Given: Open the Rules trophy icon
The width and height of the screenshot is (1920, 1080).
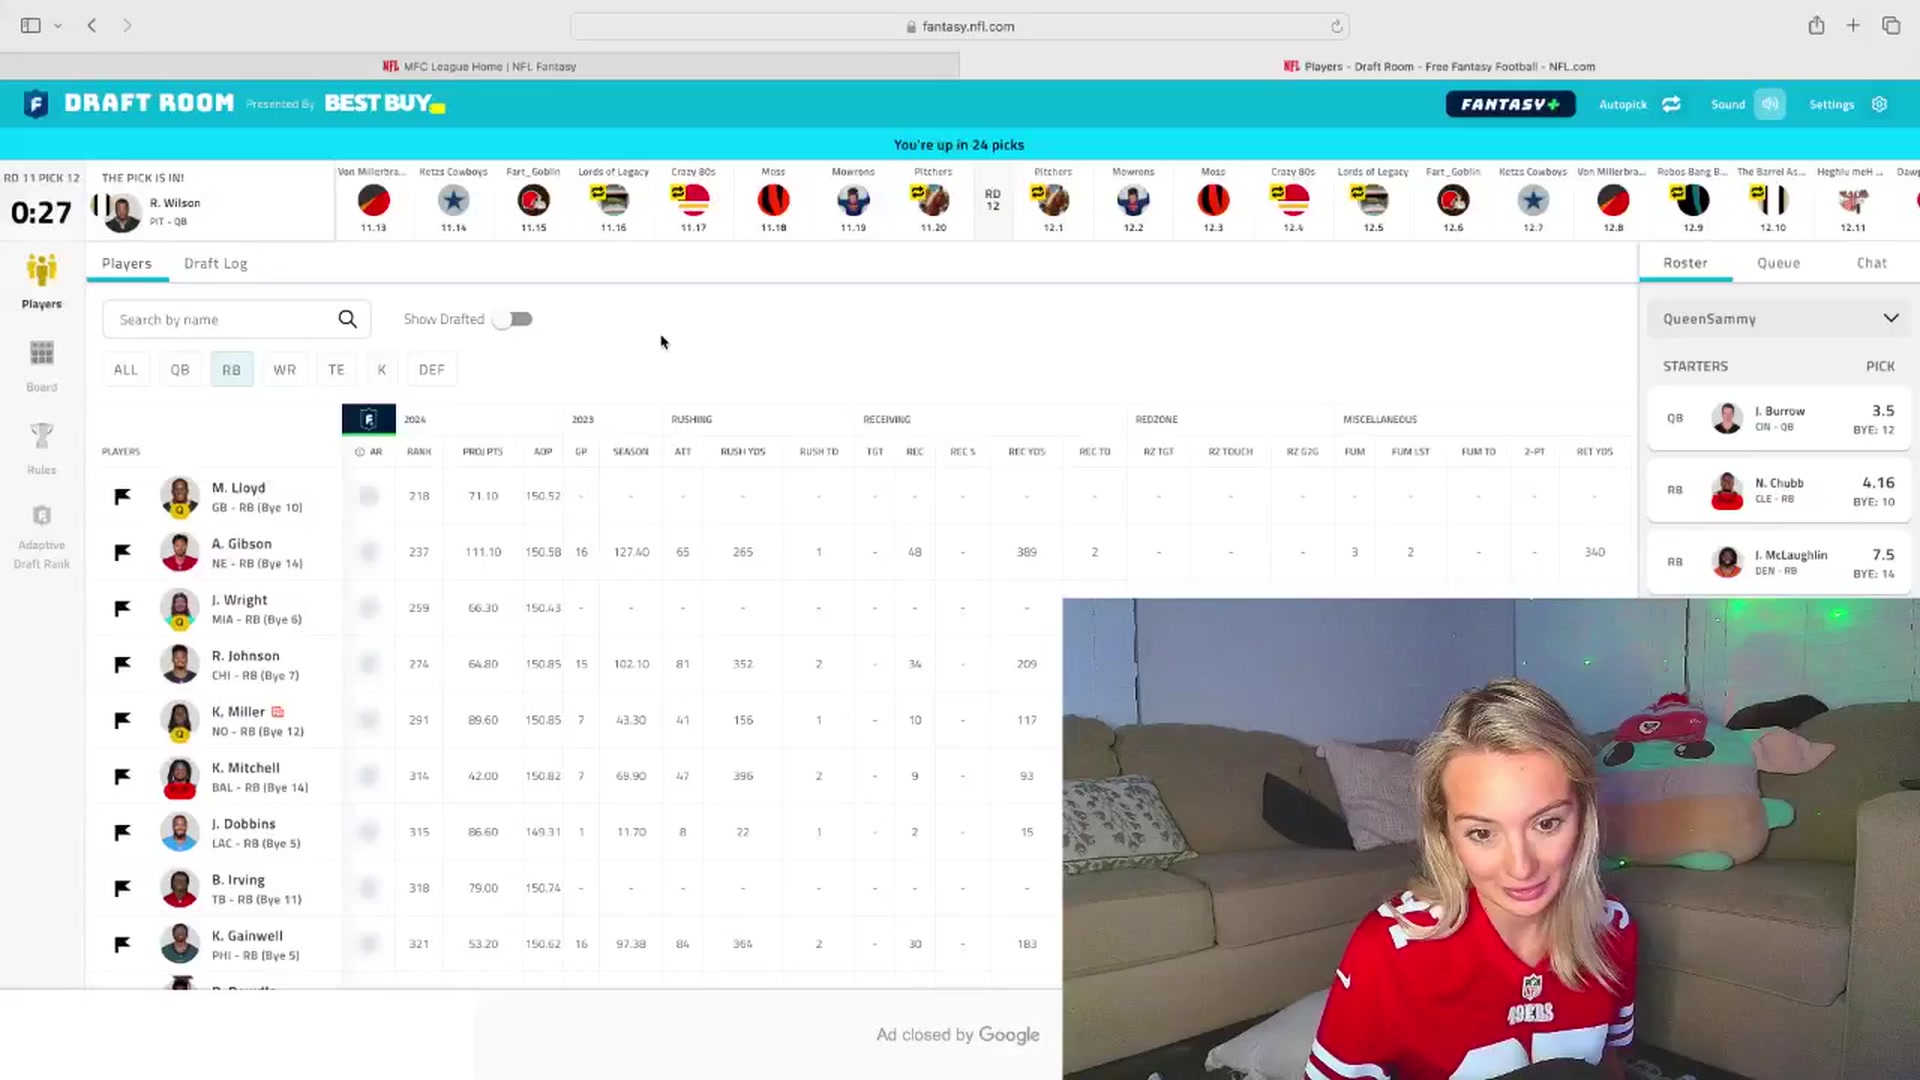Looking at the screenshot, I should [41, 448].
